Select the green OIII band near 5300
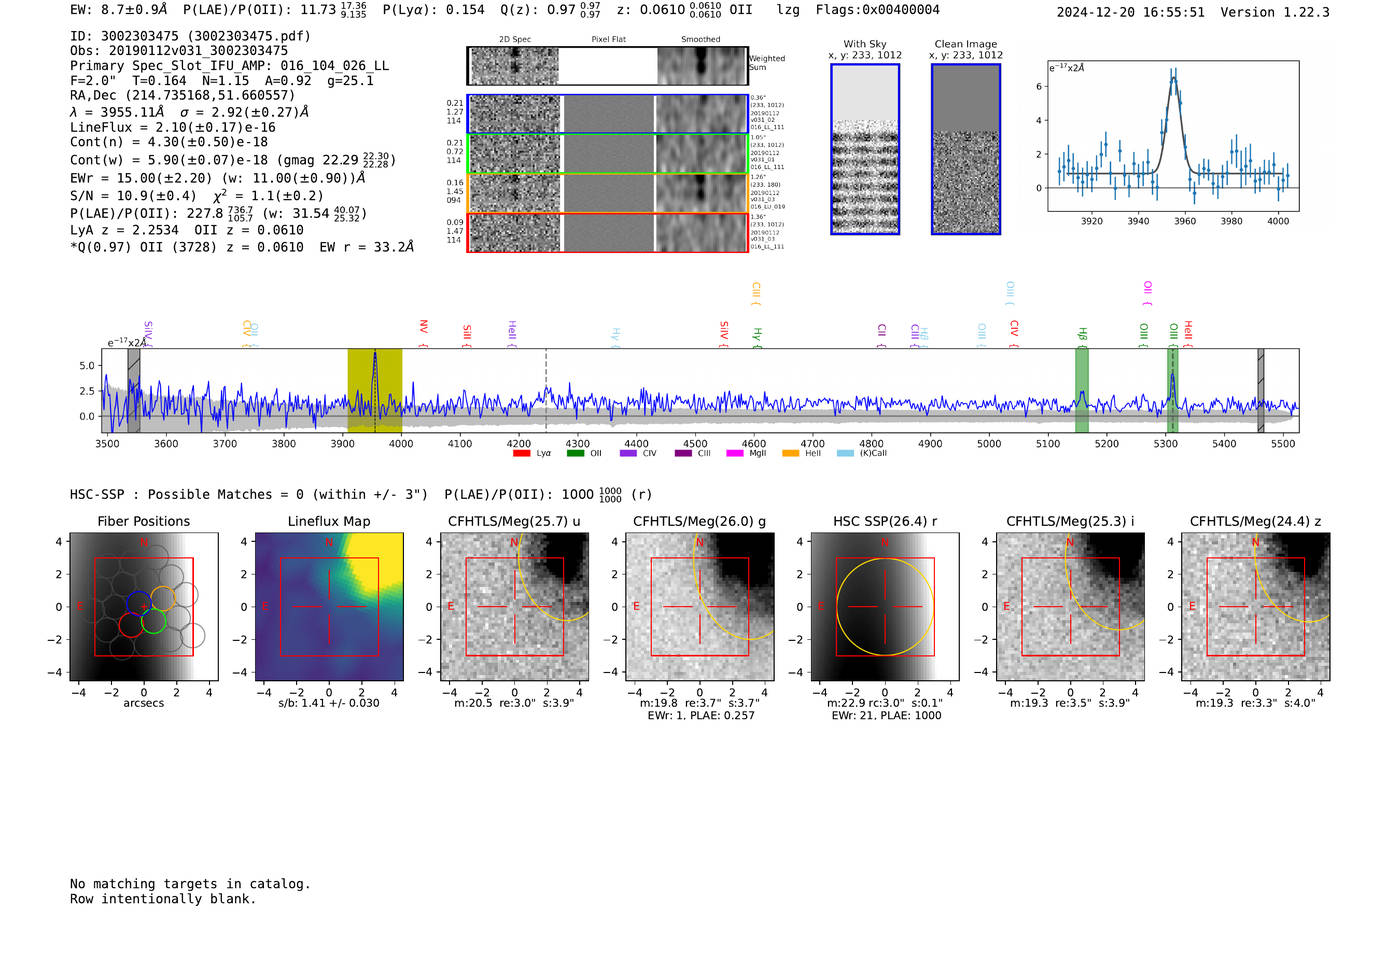Image resolution: width=1400 pixels, height=953 pixels. [x=1173, y=390]
